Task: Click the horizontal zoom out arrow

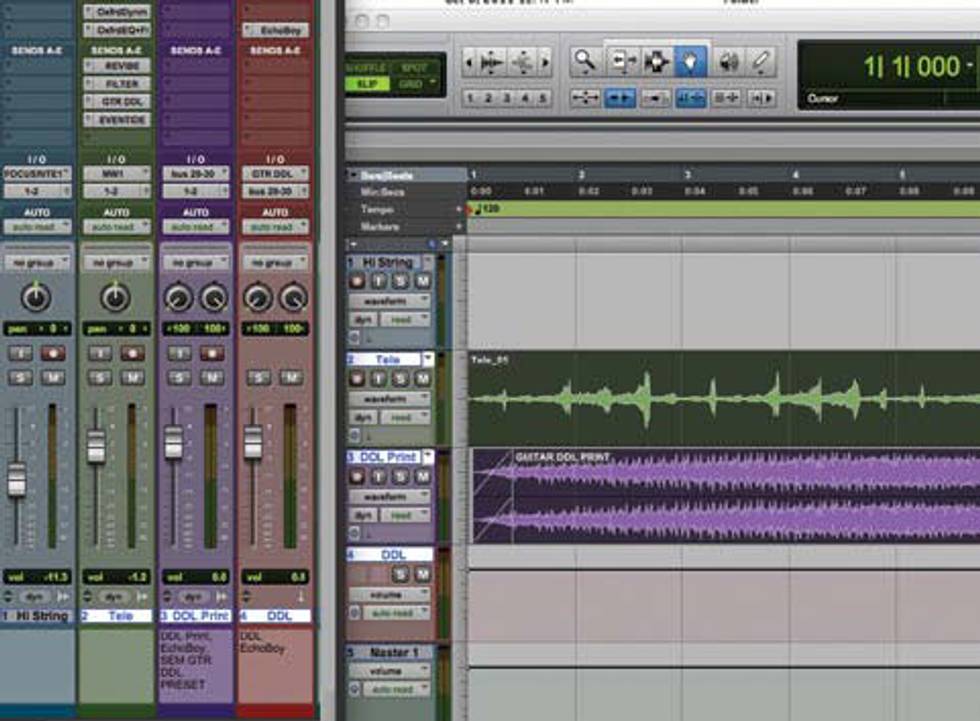Action: click(469, 62)
